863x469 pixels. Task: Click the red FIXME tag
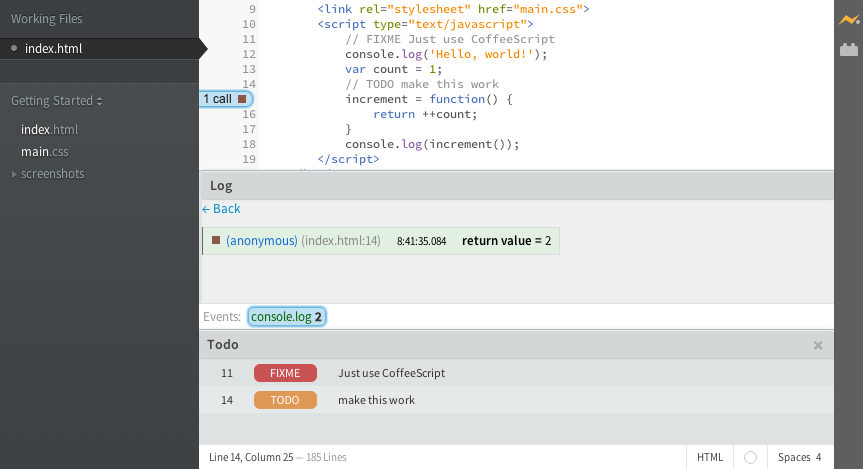tap(285, 373)
